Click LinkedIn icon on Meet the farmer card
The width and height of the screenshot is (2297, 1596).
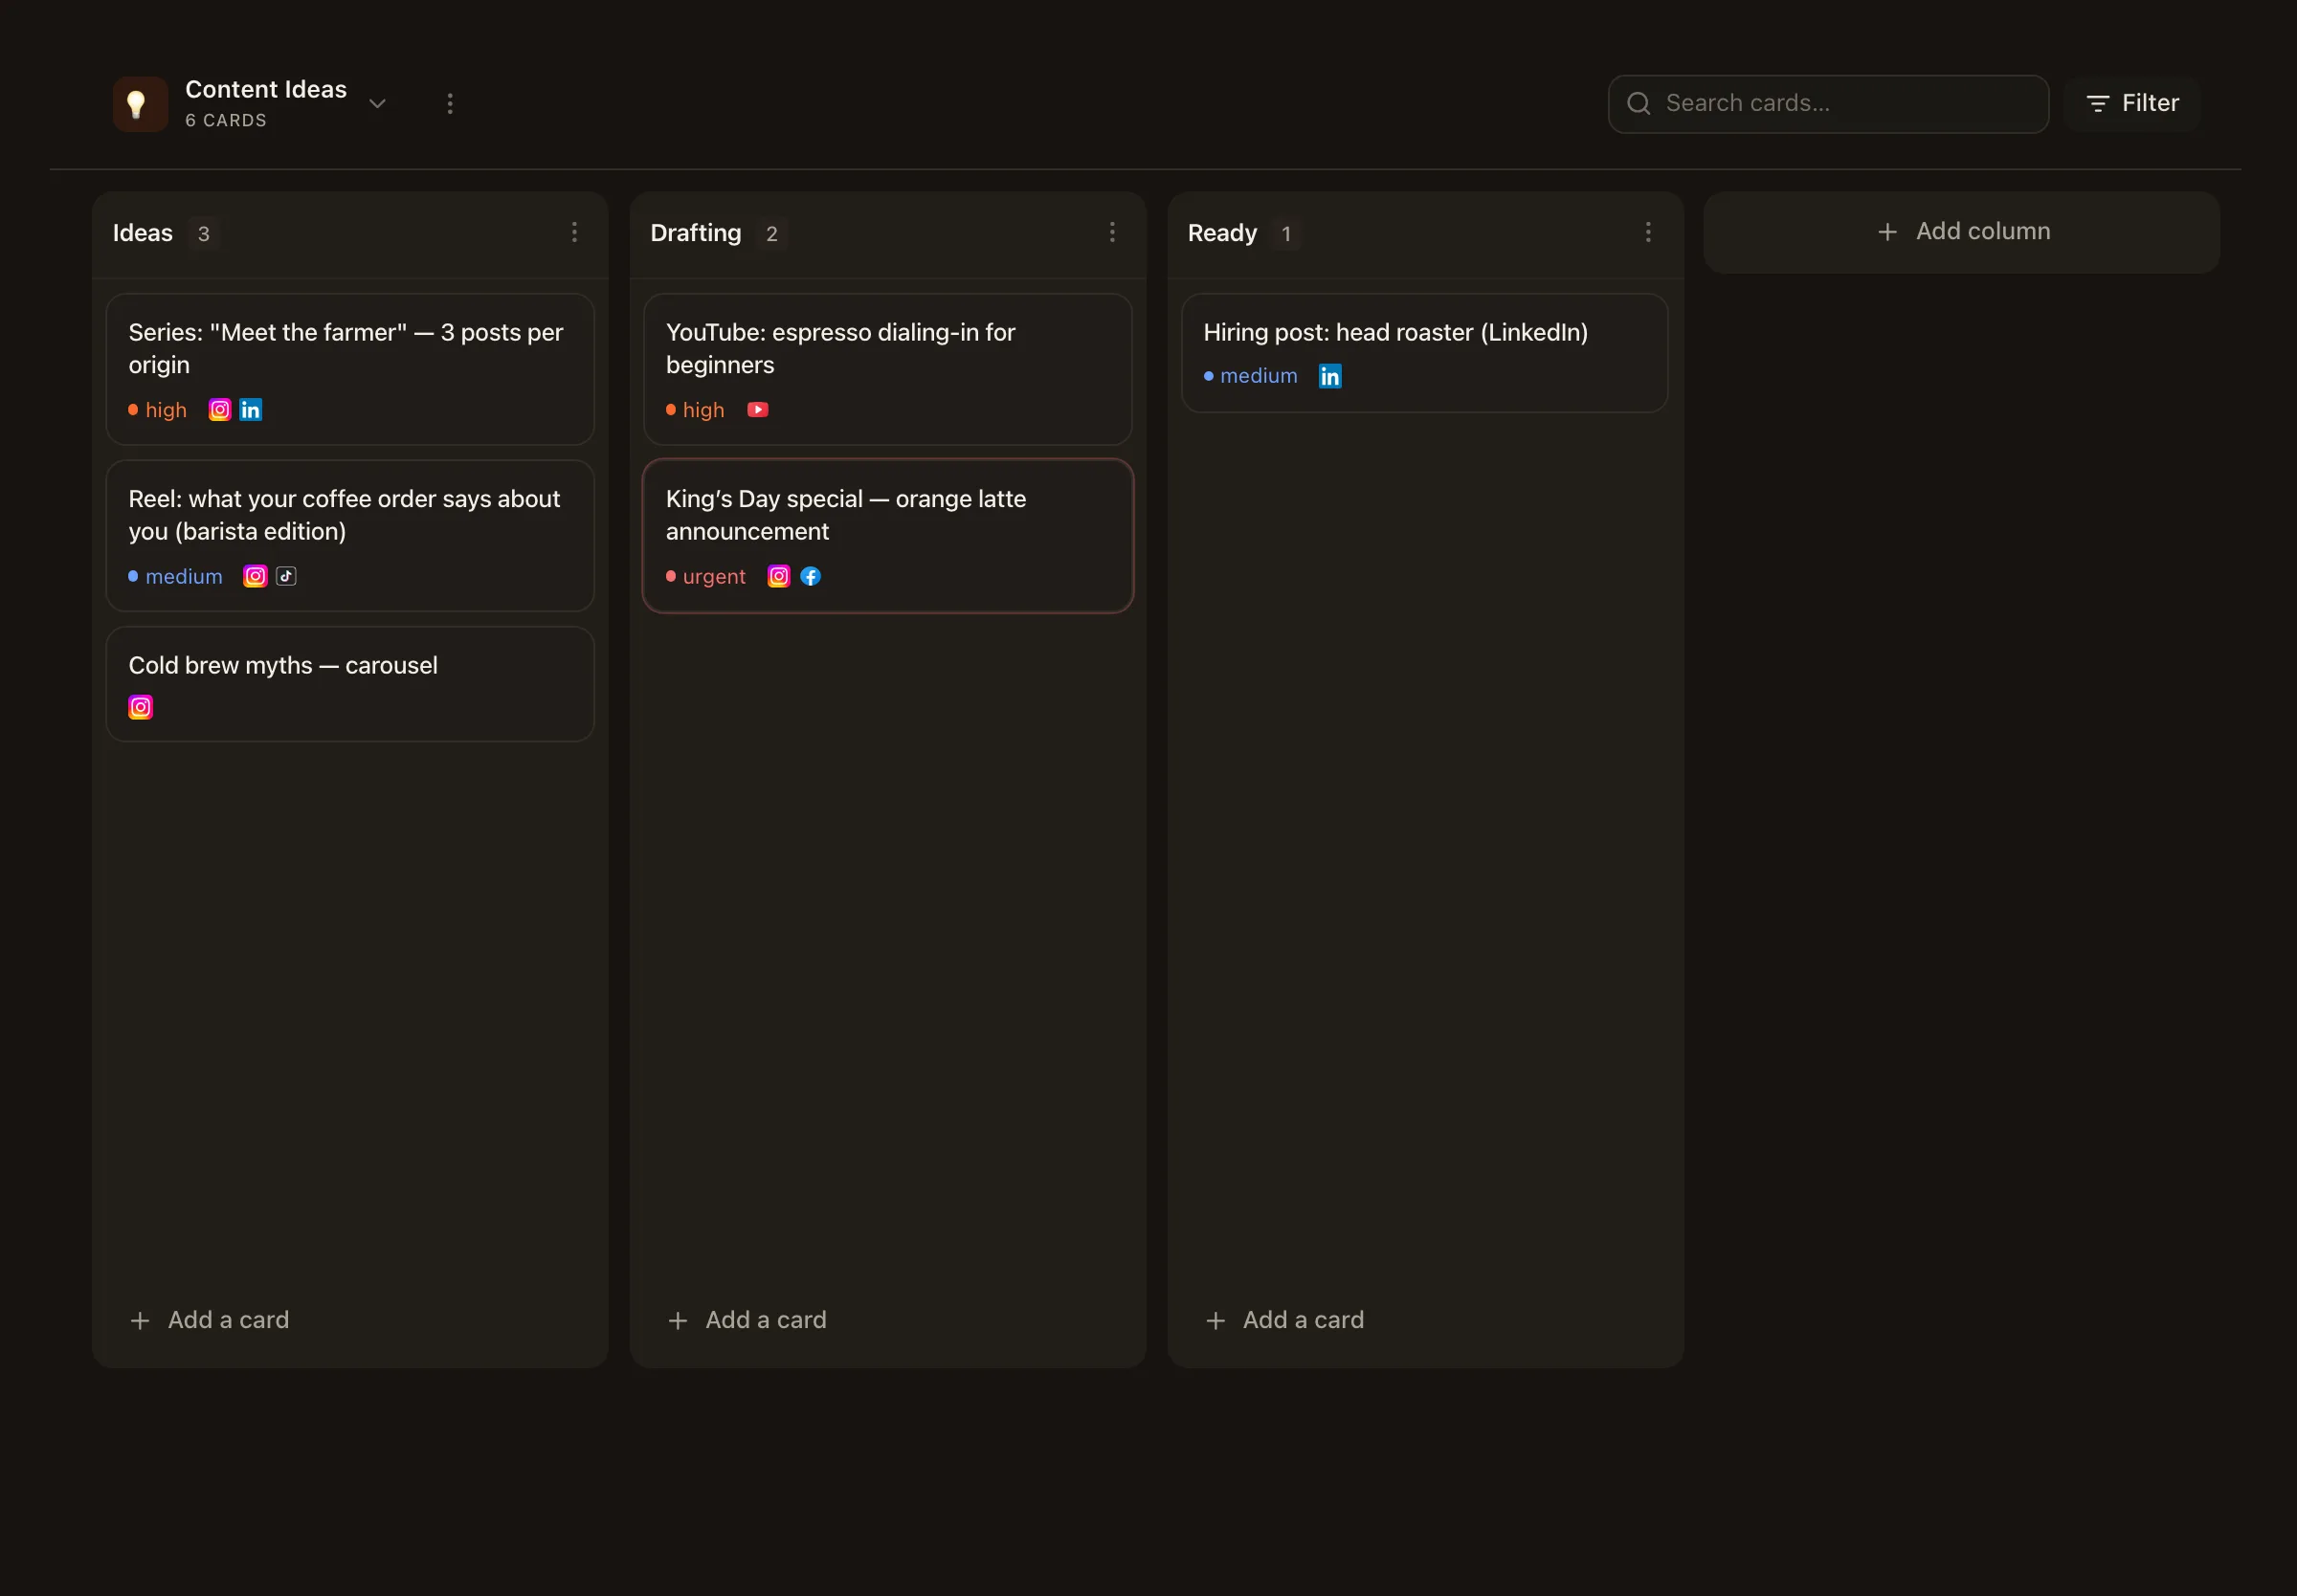251,410
